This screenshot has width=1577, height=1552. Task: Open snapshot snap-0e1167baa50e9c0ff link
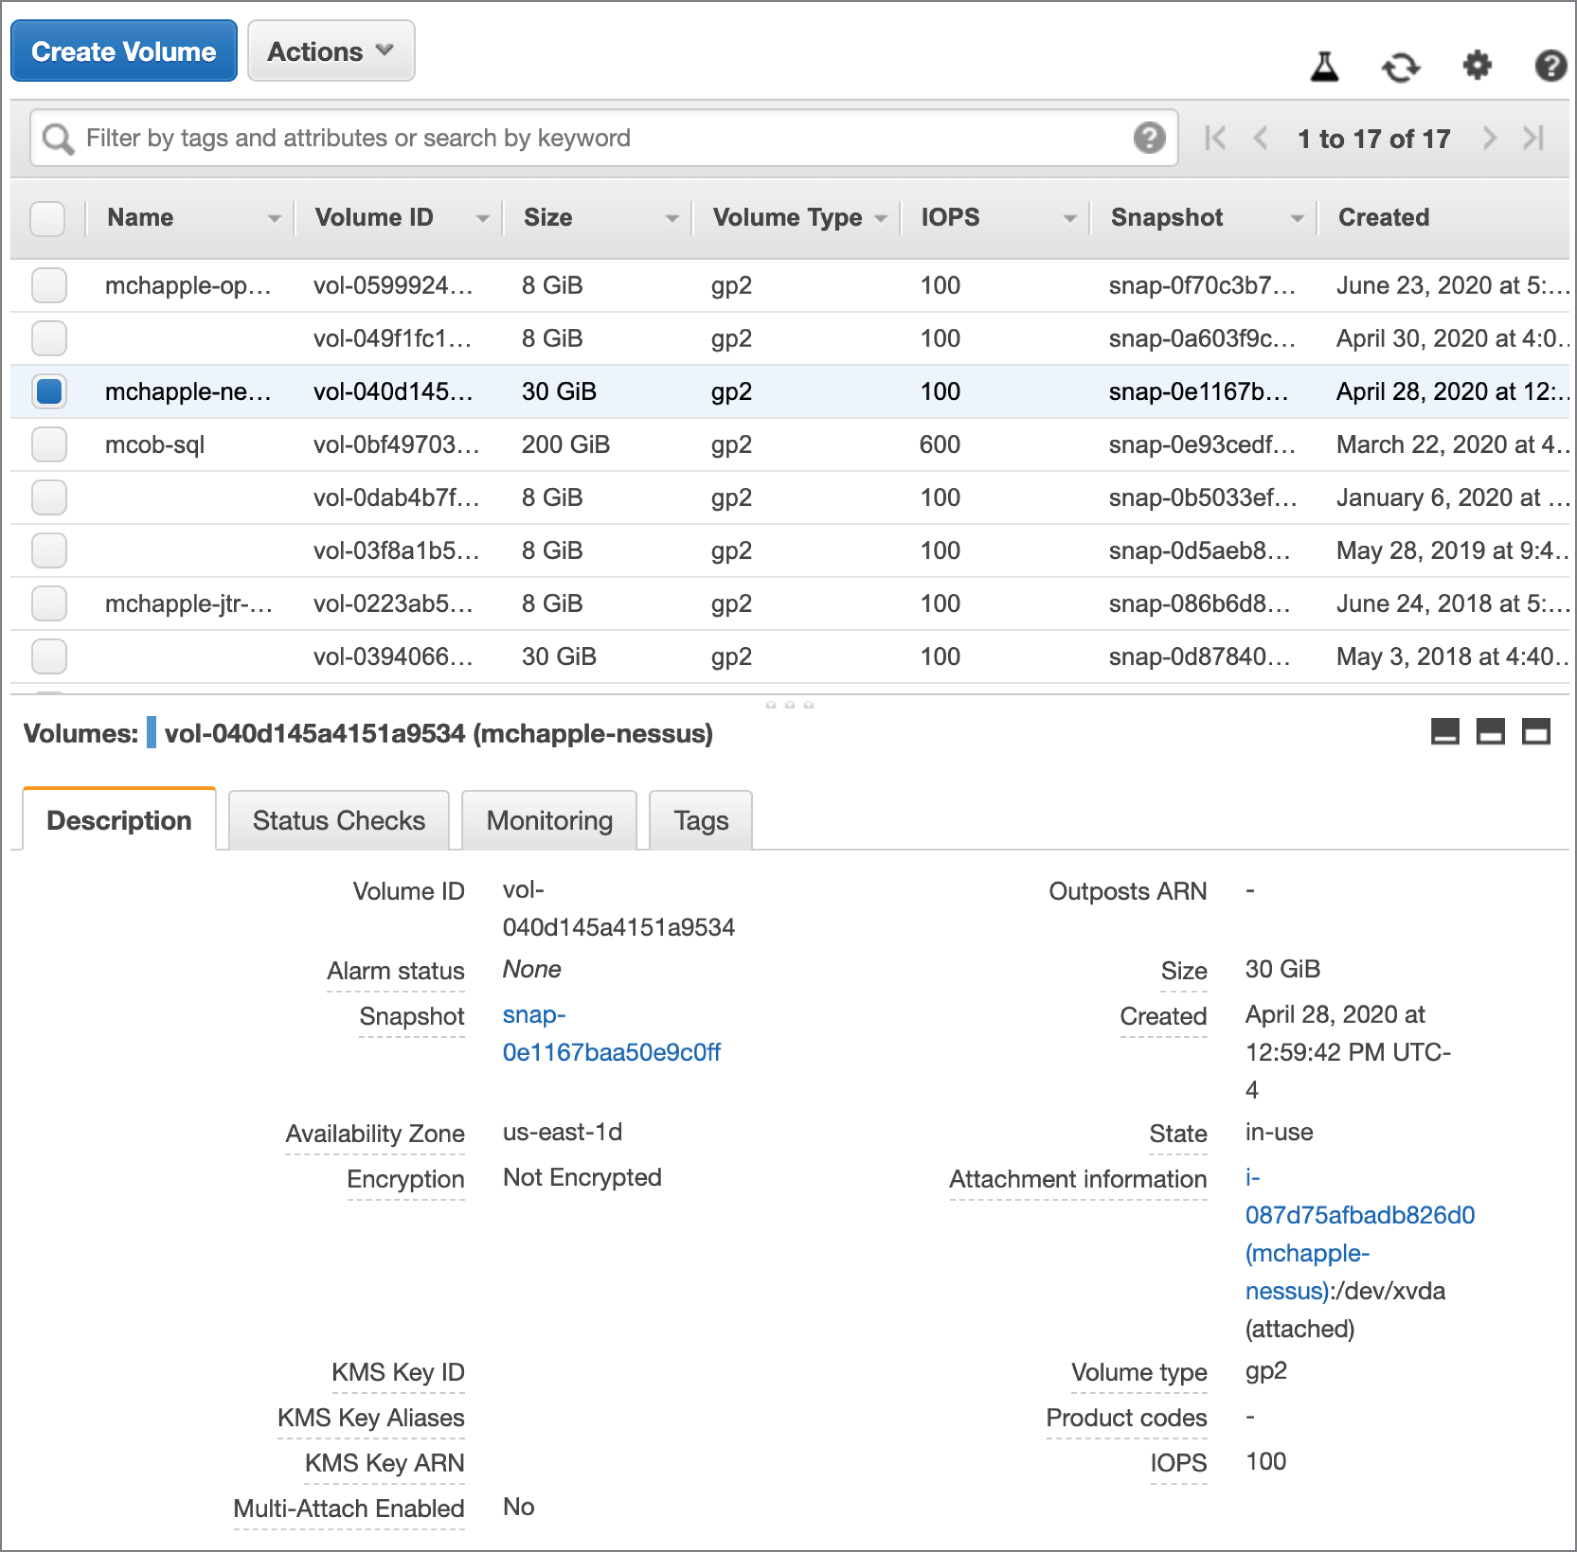(x=611, y=1033)
